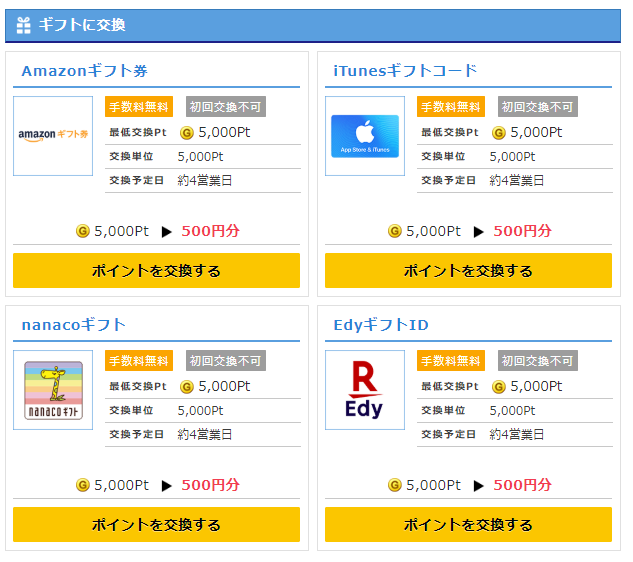Click 交換単位 label in Amazon card
This screenshot has height=562, width=633.
pyautogui.click(x=131, y=157)
